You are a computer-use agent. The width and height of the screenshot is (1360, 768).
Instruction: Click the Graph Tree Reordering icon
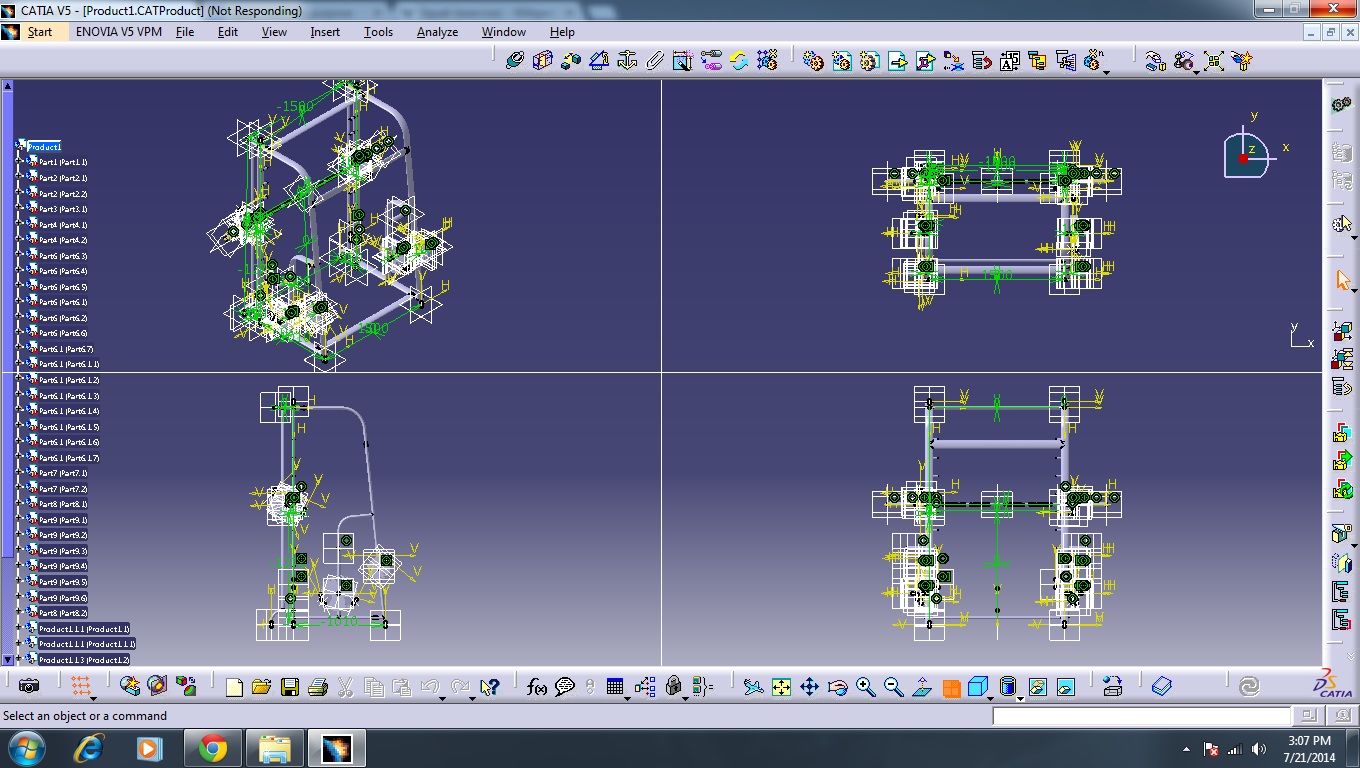(981, 61)
